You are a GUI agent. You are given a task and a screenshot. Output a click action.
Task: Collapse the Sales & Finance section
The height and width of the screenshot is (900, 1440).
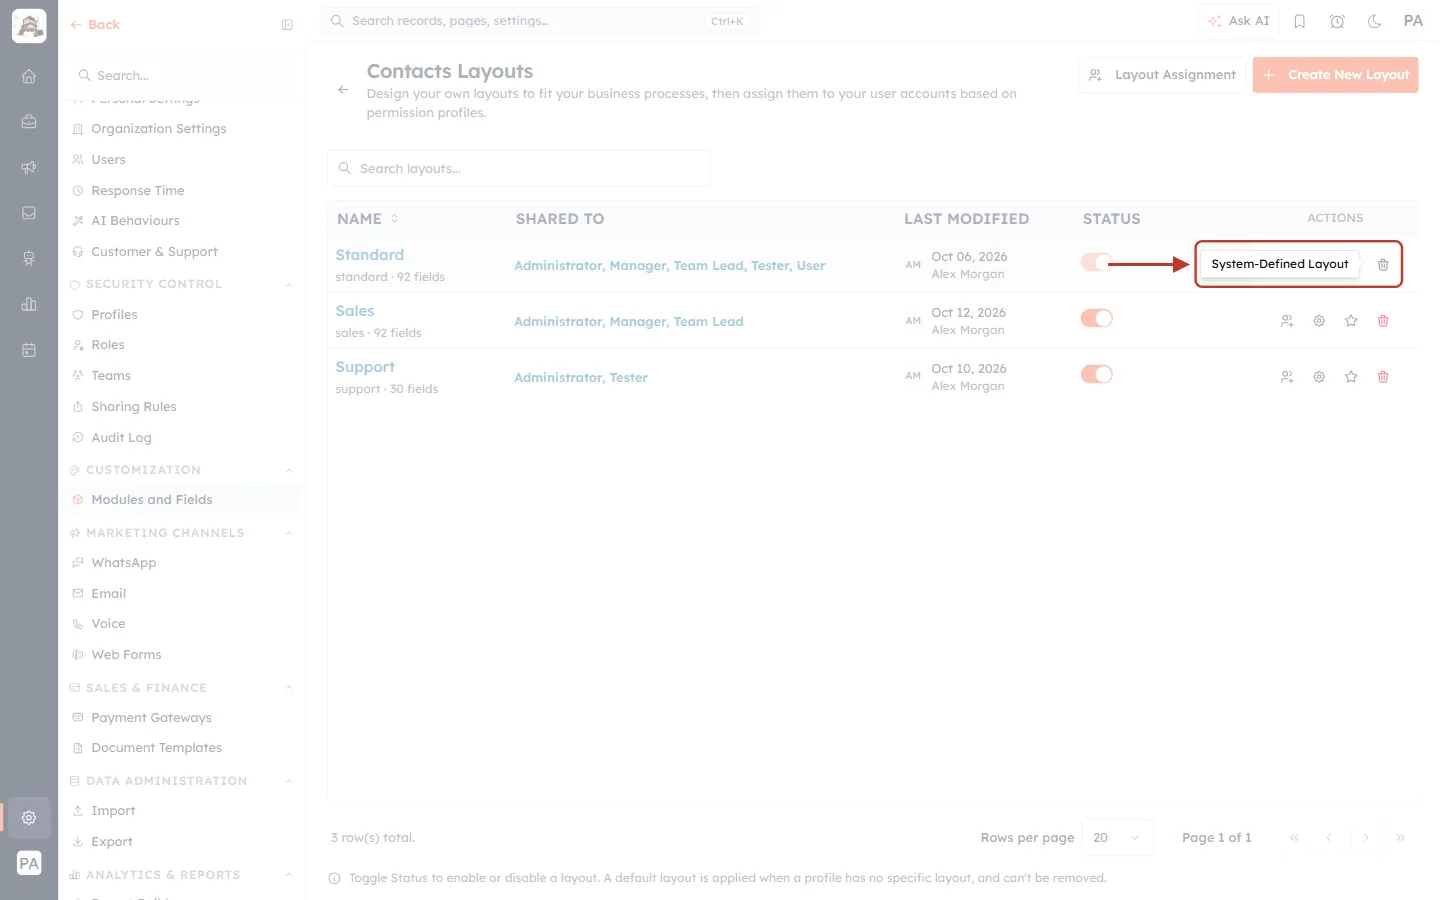(x=289, y=688)
